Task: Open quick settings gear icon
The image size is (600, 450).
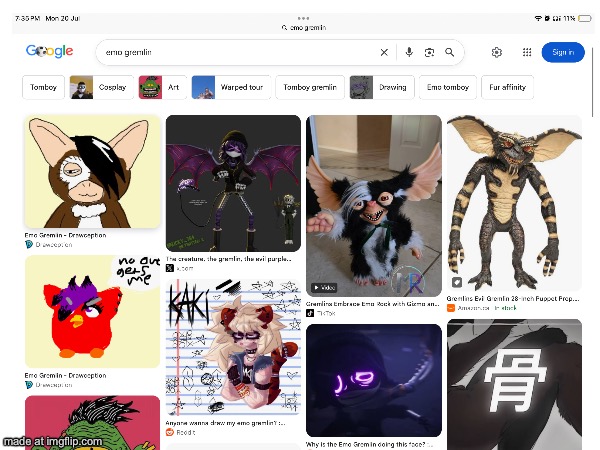Action: 496,52
